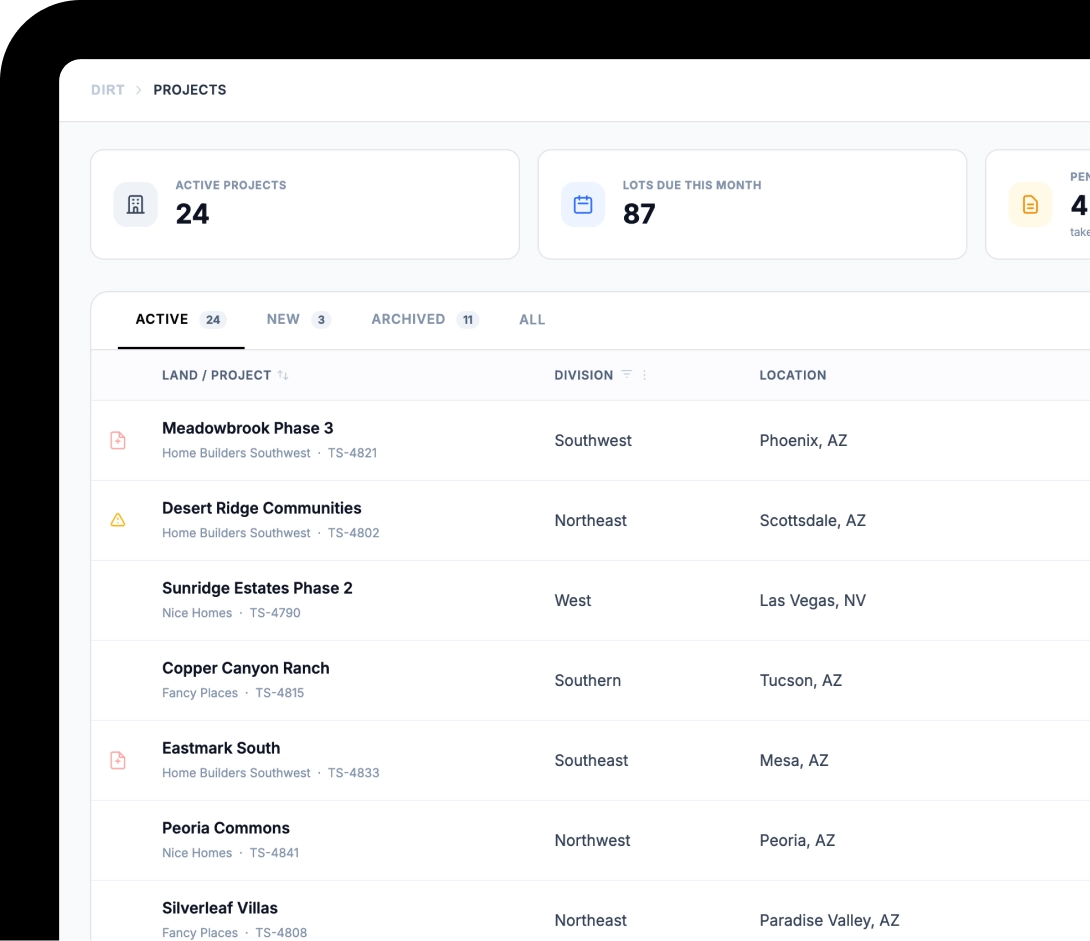Image resolution: width=1090 pixels, height=941 pixels.
Task: Open the Meadowbrook Phase 3 project
Action: coord(247,428)
